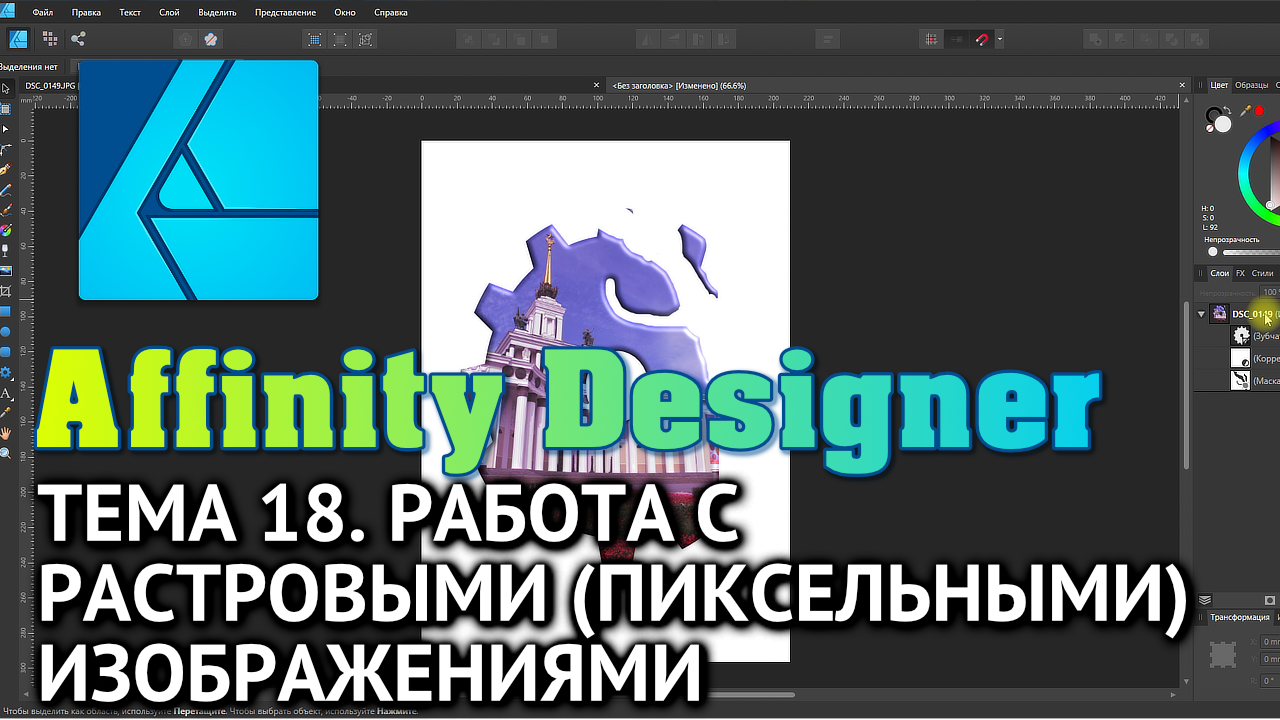
Task: Switch to the Designer persona icon
Action: (x=18, y=39)
